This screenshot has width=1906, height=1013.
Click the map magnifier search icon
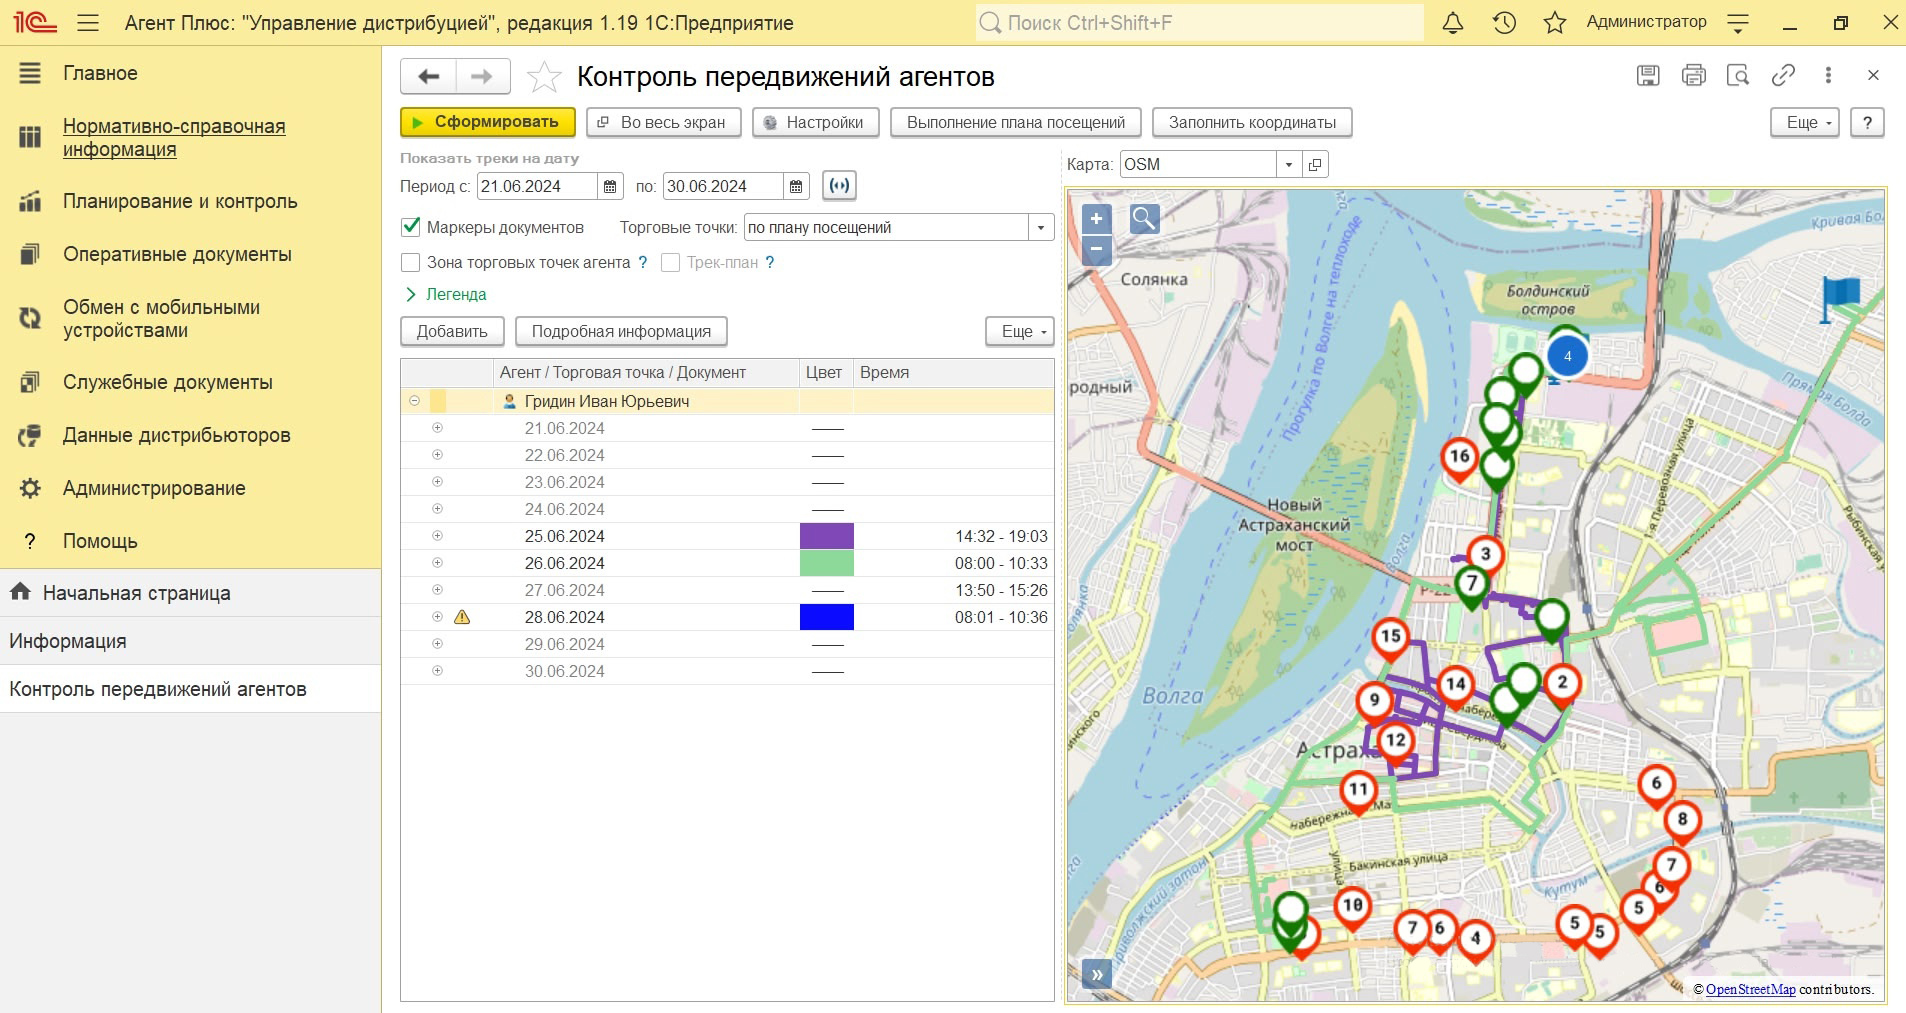(x=1144, y=219)
